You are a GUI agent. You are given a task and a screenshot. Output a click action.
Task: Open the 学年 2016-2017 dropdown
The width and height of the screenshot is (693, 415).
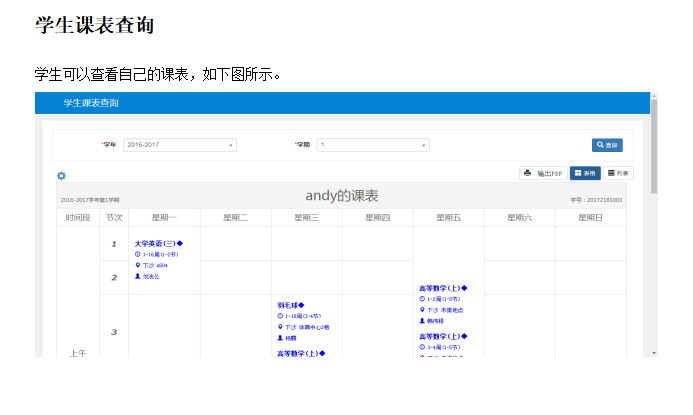pos(180,145)
